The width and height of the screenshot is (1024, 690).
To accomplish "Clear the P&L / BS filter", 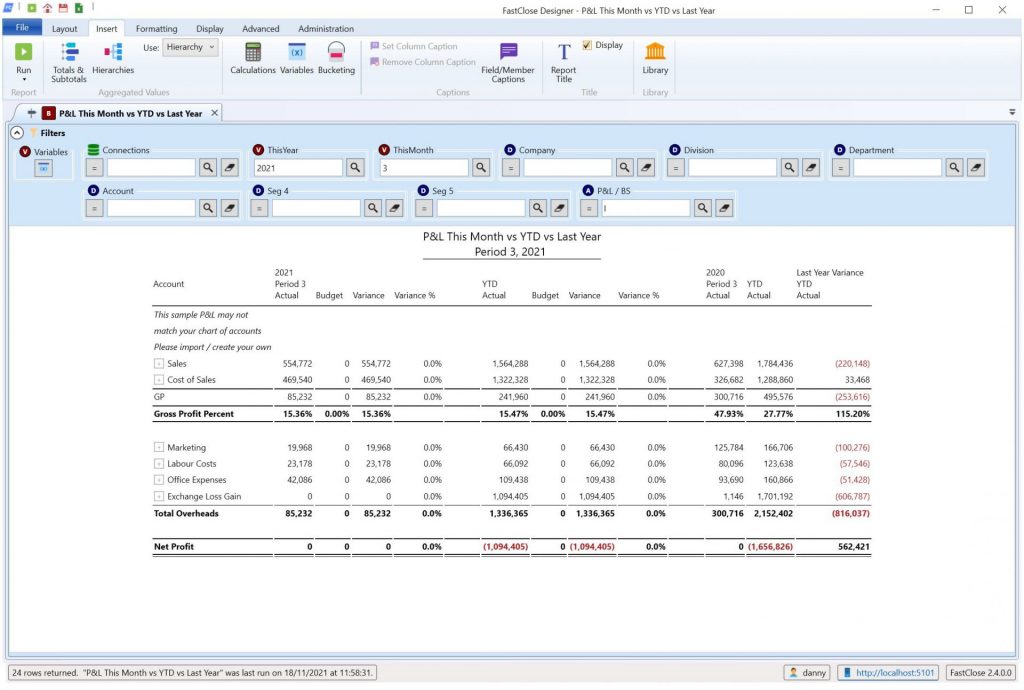I will [x=724, y=208].
